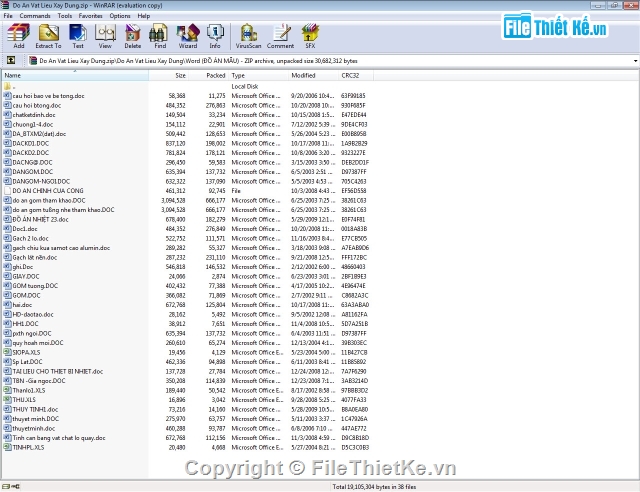
Task: Open the Help menu
Action: [x=144, y=16]
